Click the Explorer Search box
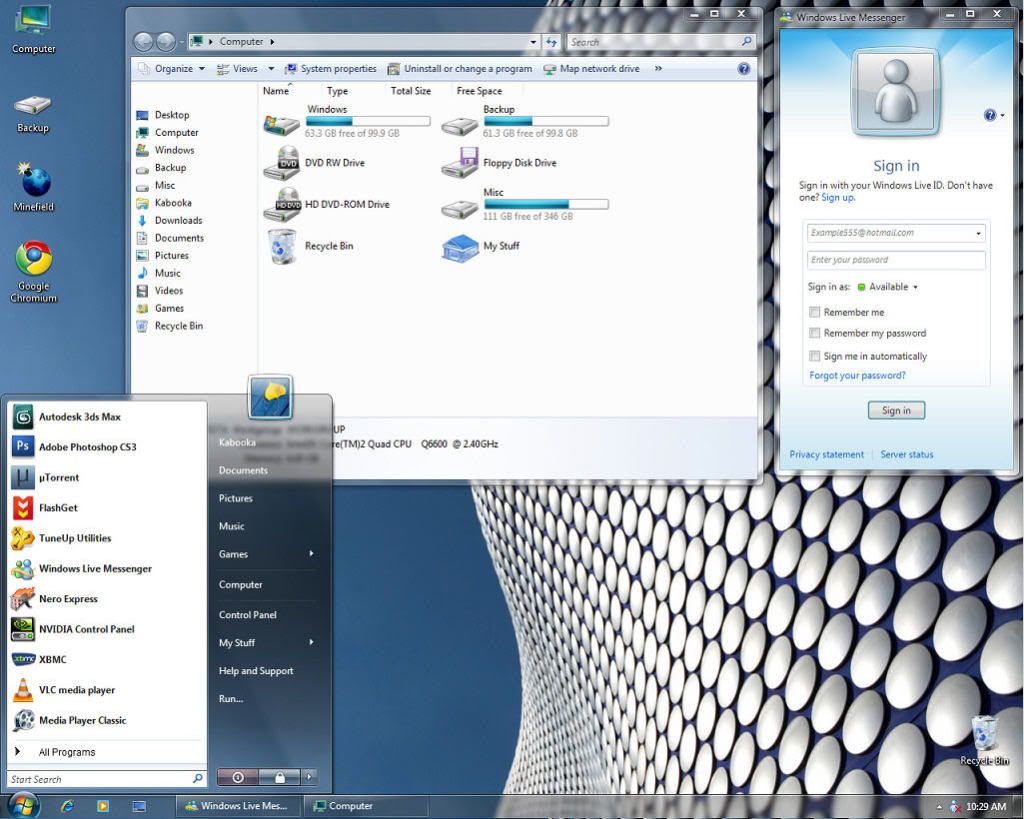The image size is (1024, 819). 661,42
